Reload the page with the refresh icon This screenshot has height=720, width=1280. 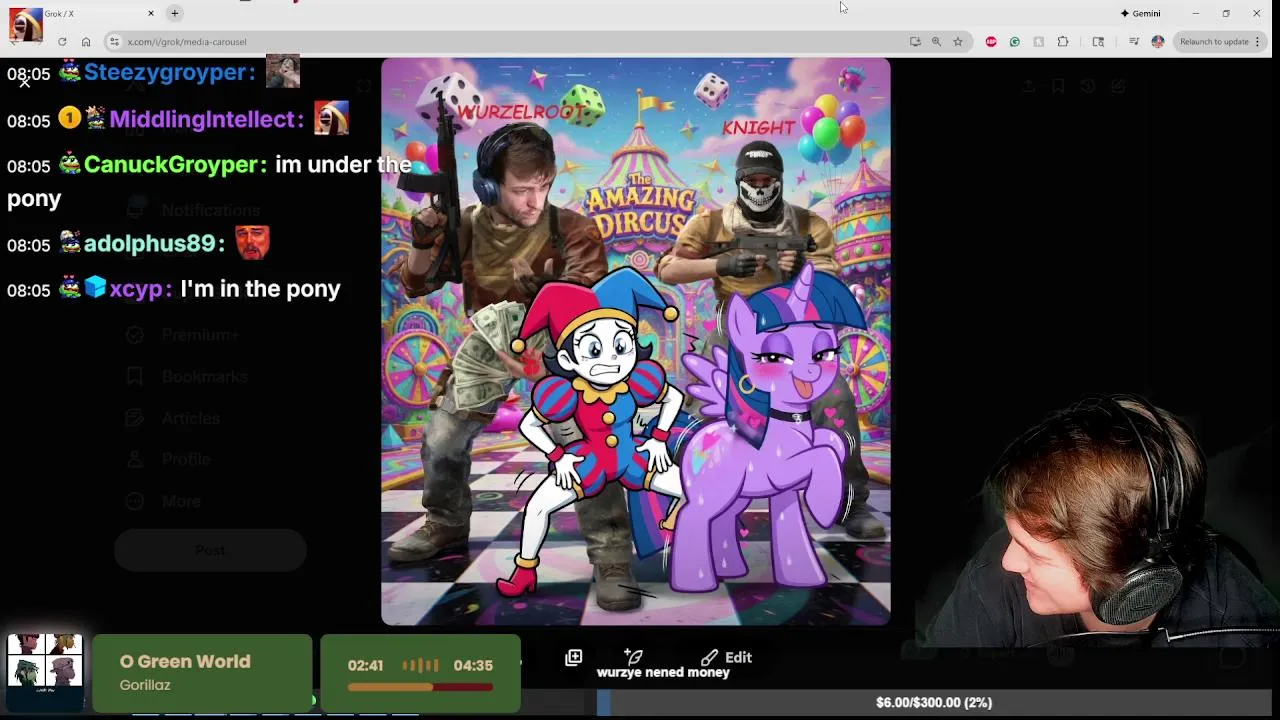[x=62, y=41]
